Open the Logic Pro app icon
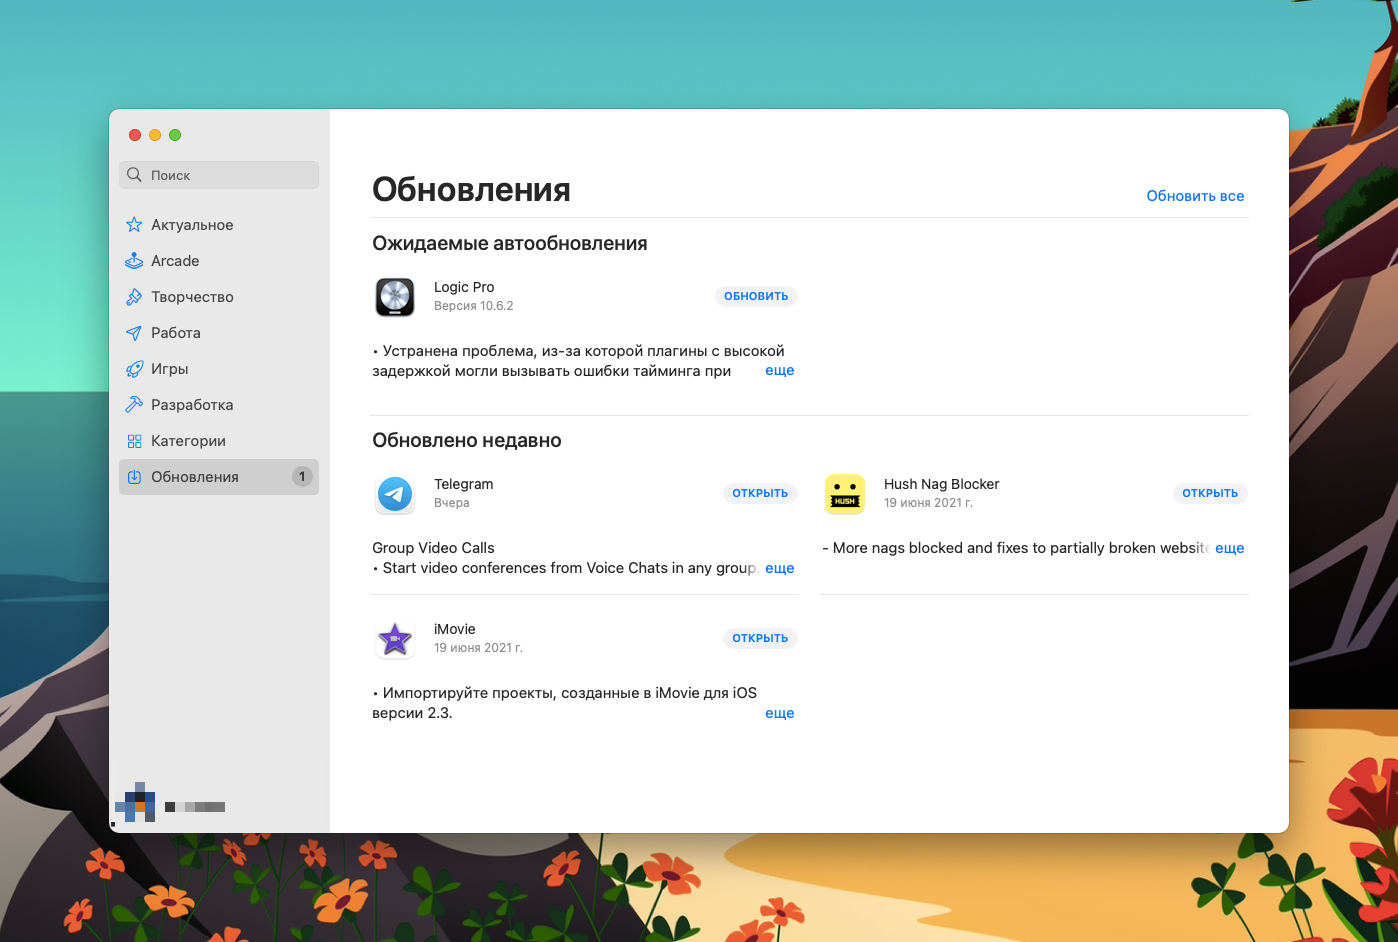Image resolution: width=1398 pixels, height=942 pixels. [x=395, y=297]
